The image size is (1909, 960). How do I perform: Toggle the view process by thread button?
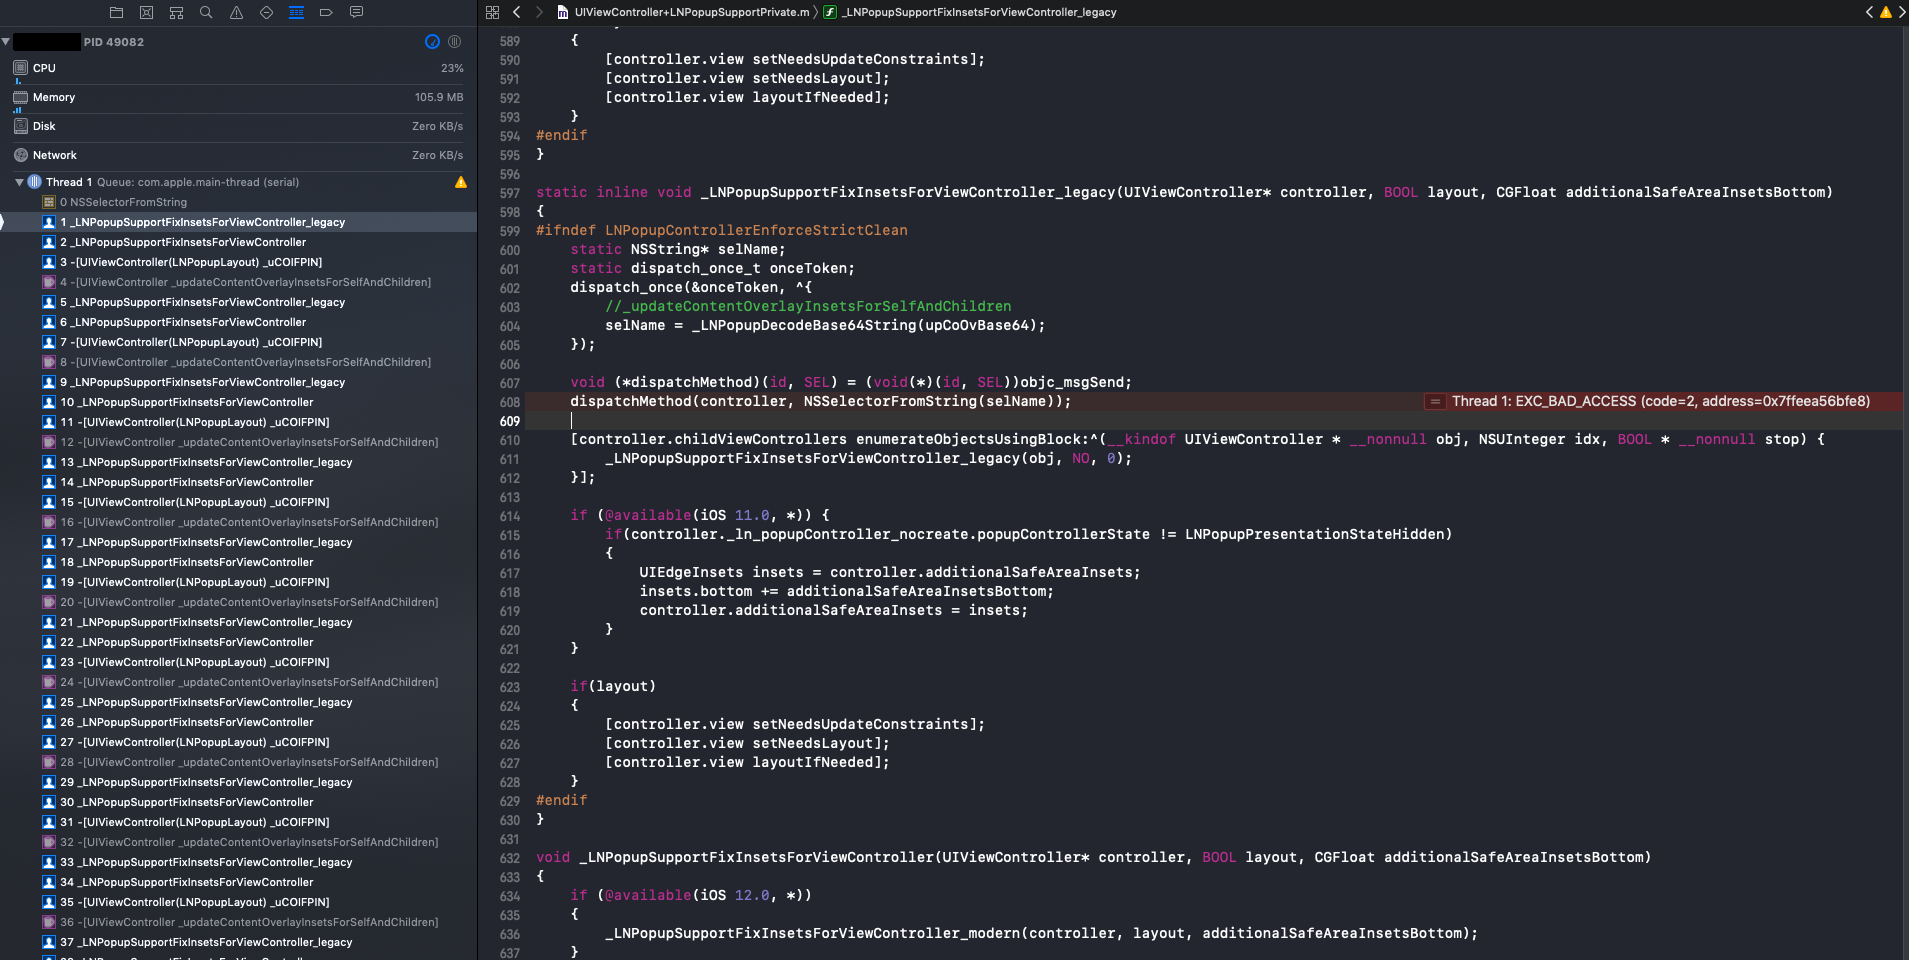455,41
